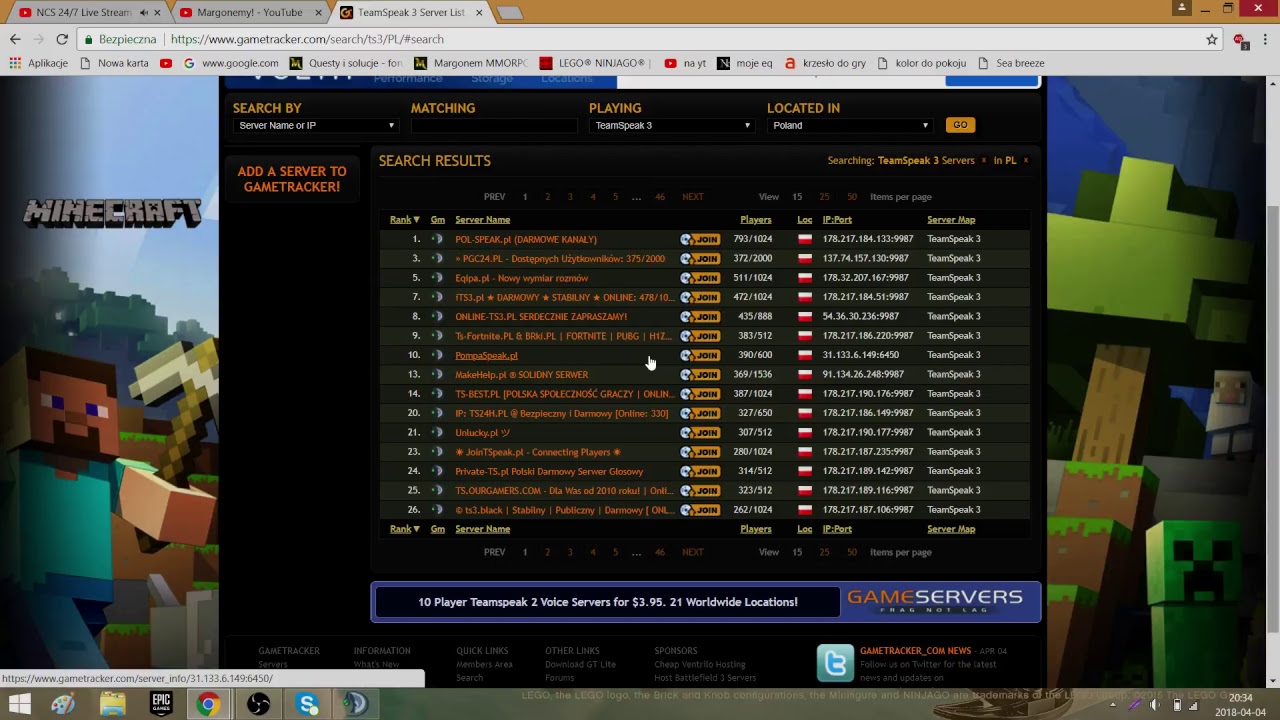The width and height of the screenshot is (1280, 720).
Task: Join the Private-TS.pl server
Action: tap(700, 471)
